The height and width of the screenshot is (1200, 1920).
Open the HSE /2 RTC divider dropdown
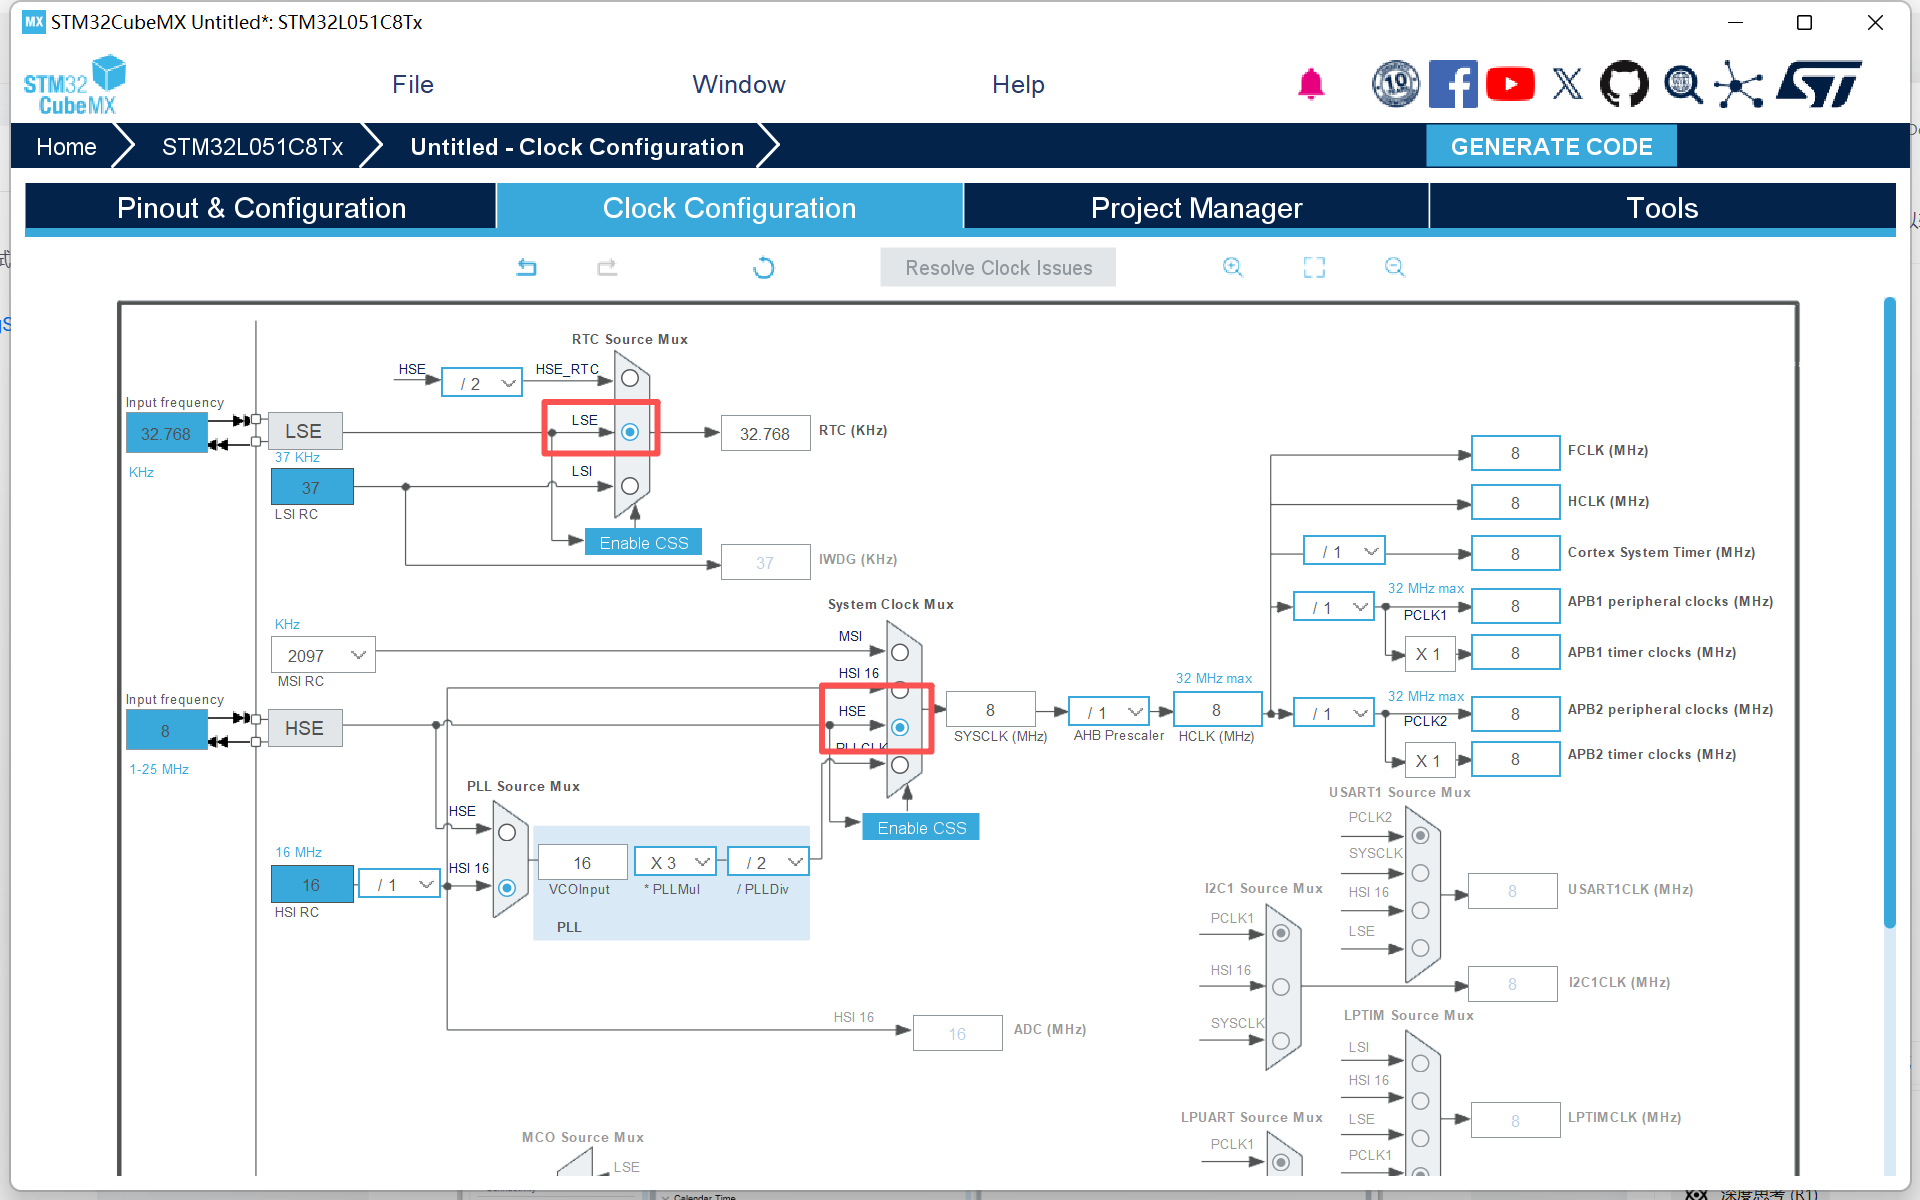[482, 383]
